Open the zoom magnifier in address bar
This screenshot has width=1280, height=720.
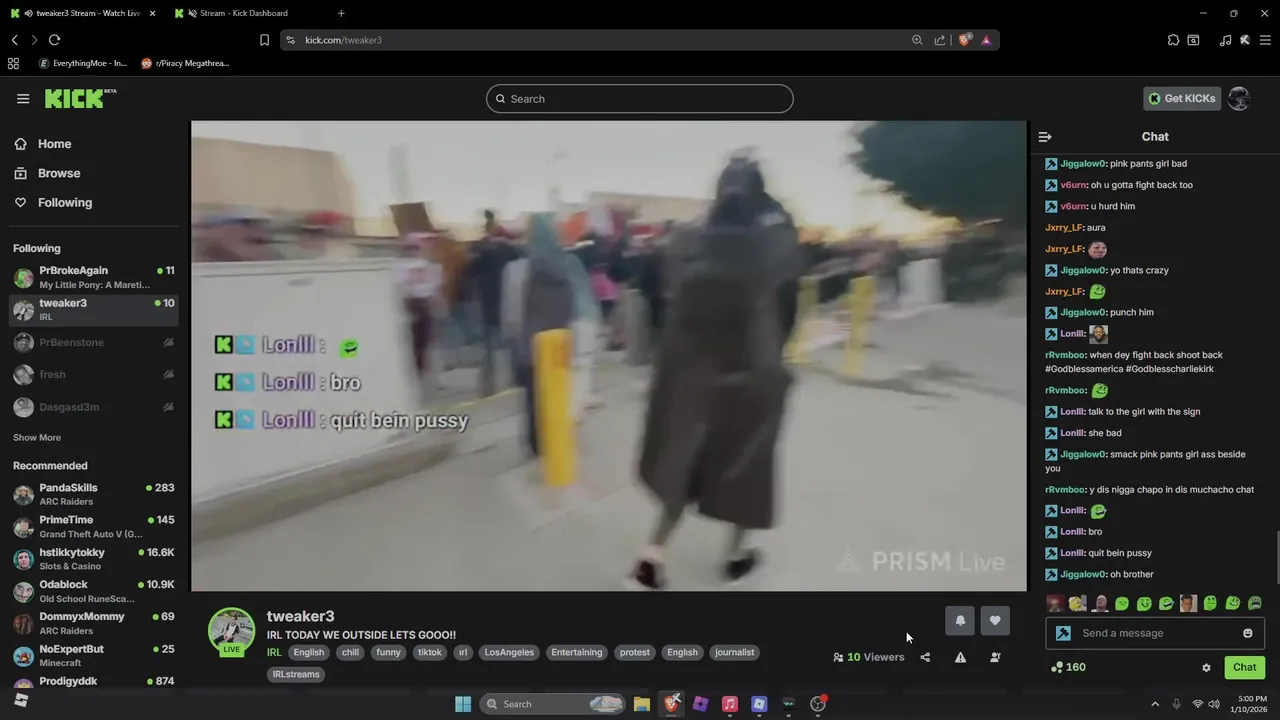point(917,40)
